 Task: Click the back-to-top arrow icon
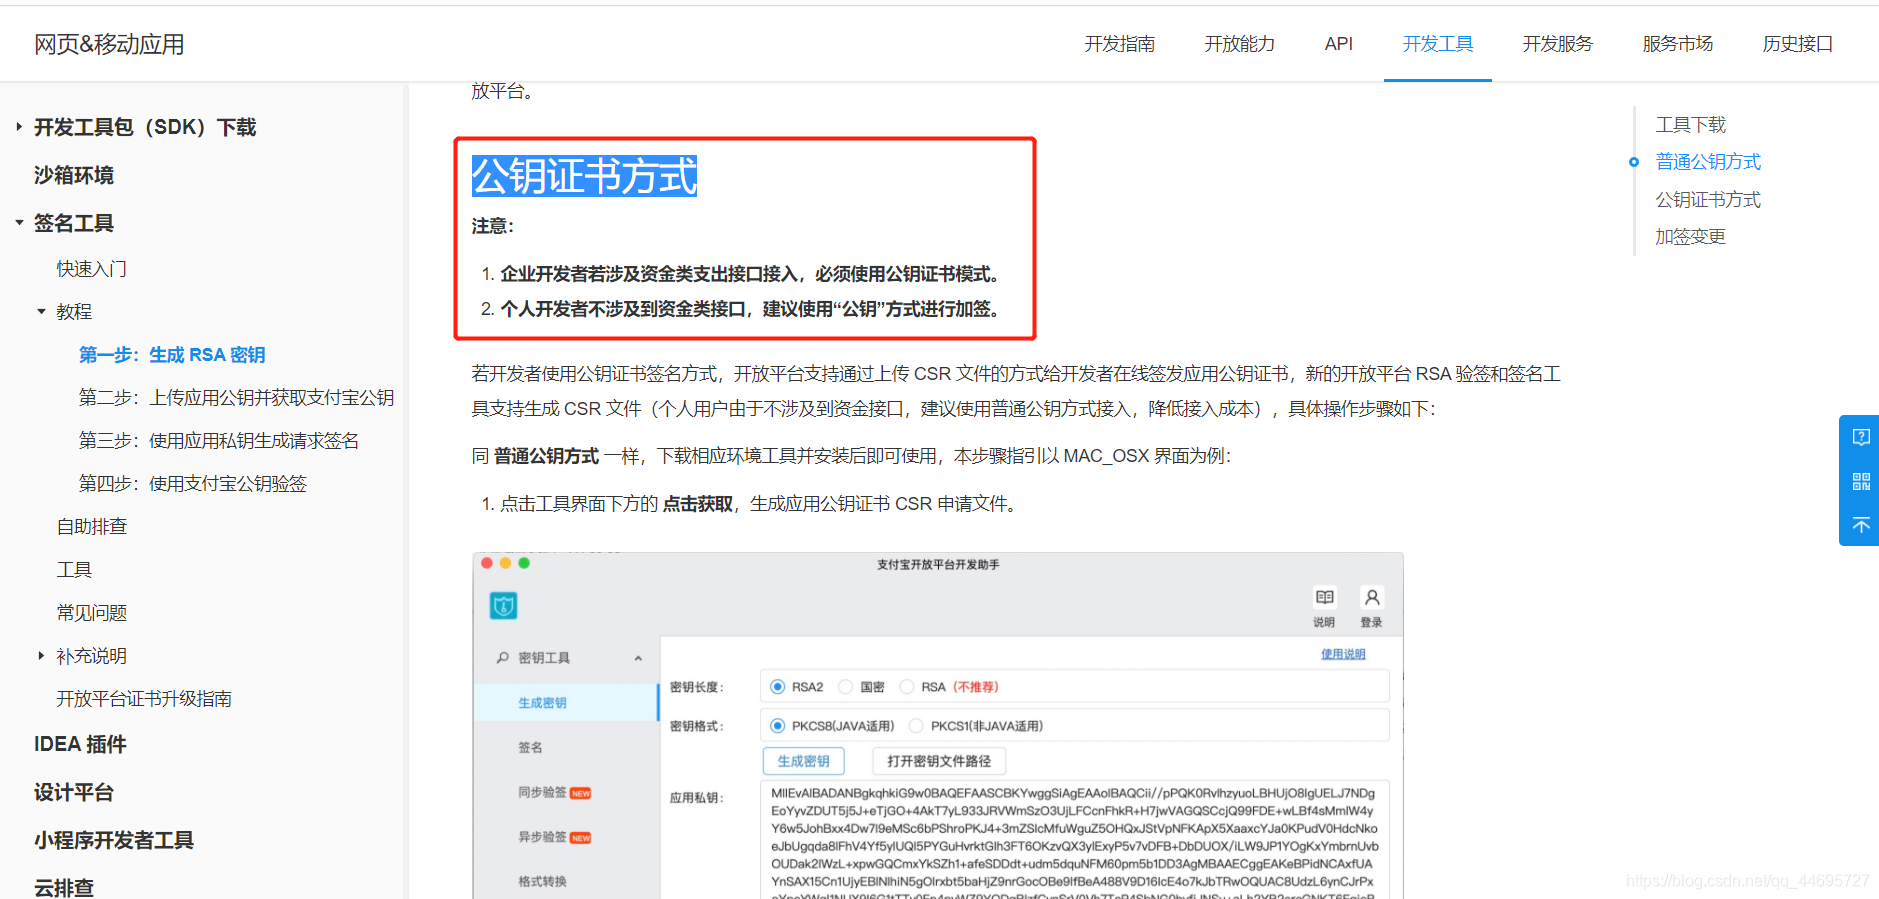pyautogui.click(x=1861, y=525)
